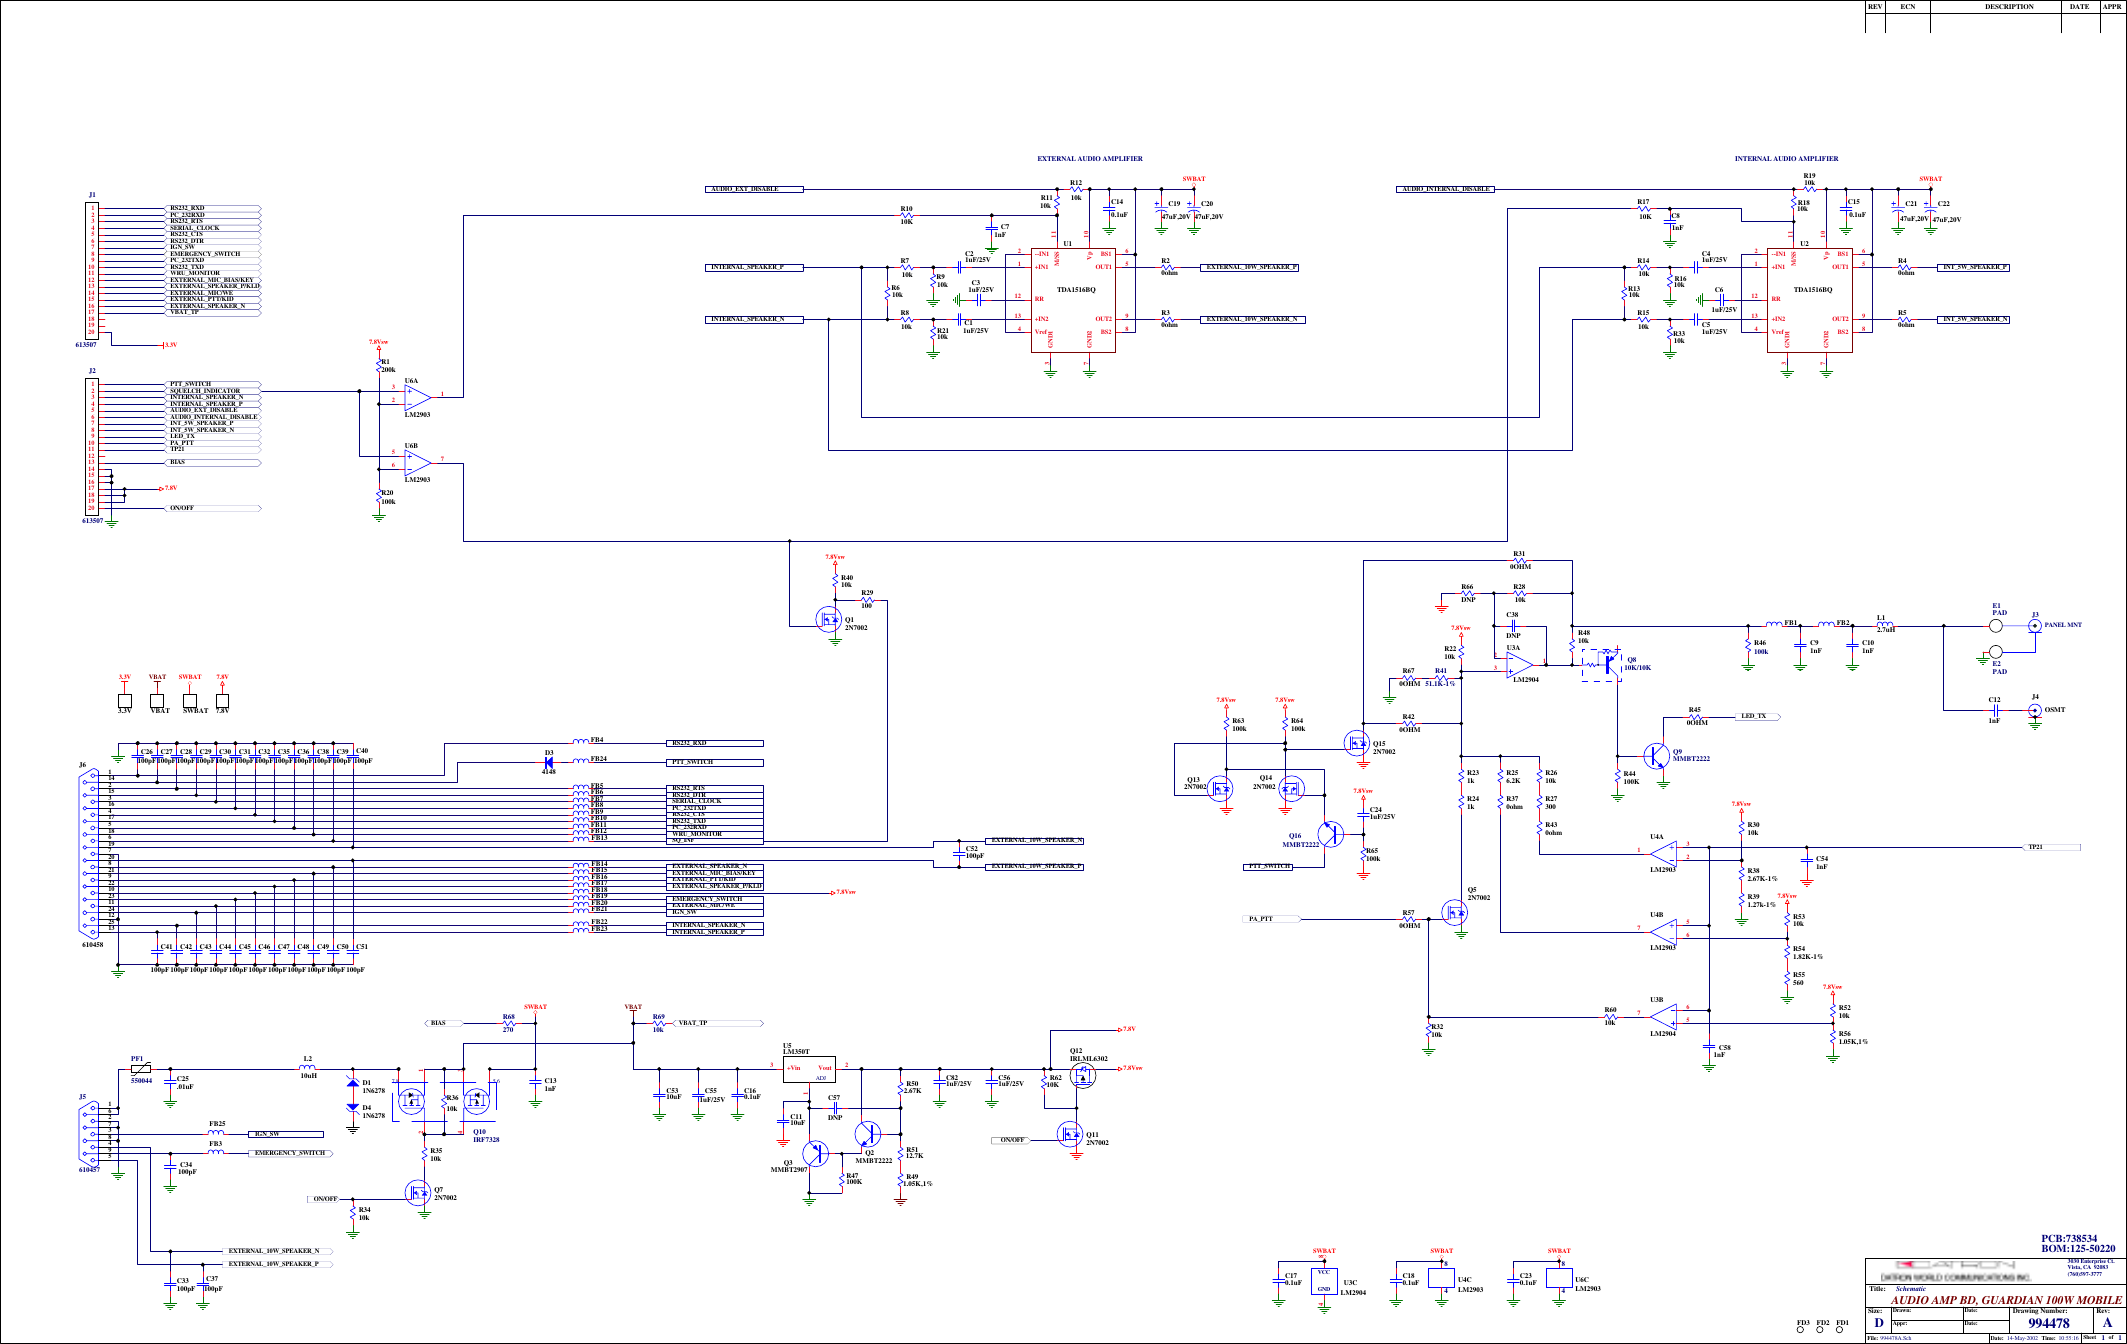The width and height of the screenshot is (2127, 1344).
Task: Select the AUDIO_EXT_DISABLE net label
Action: pyautogui.click(x=755, y=189)
